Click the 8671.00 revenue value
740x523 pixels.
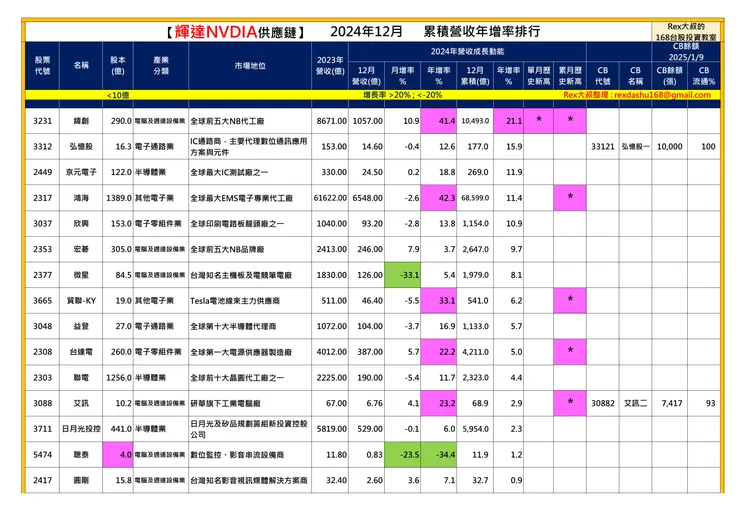click(332, 121)
